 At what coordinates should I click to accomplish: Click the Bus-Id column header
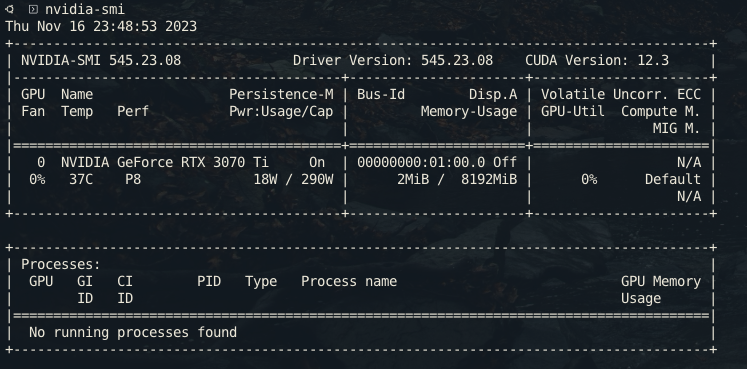pyautogui.click(x=381, y=94)
